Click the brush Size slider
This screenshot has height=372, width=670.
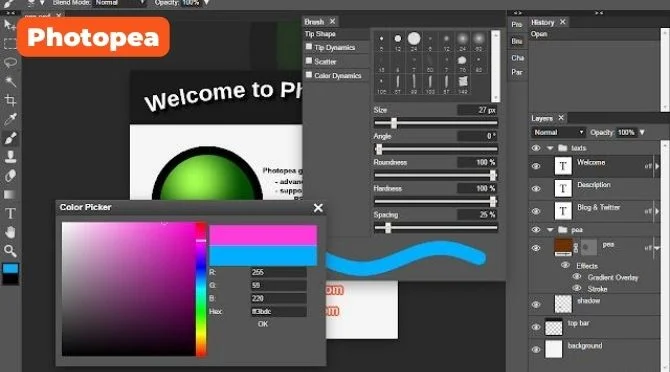[x=435, y=123]
